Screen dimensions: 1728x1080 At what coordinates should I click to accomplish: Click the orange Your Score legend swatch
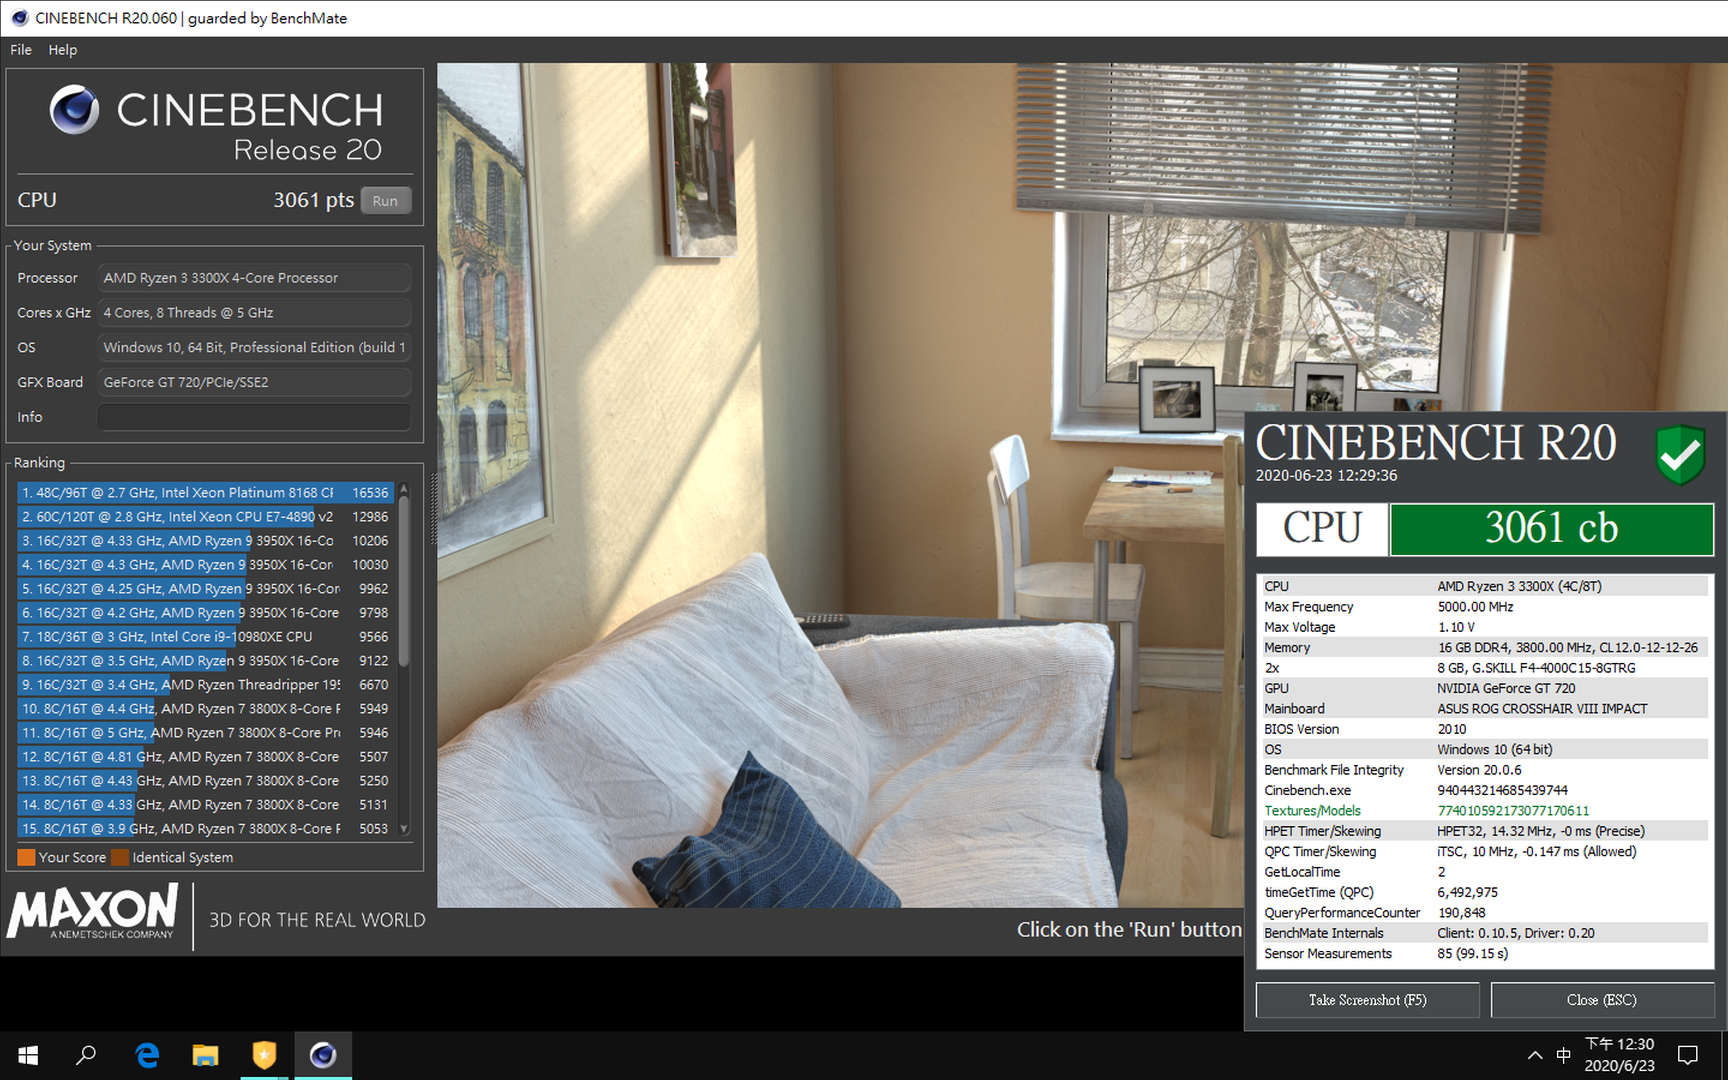coord(26,857)
